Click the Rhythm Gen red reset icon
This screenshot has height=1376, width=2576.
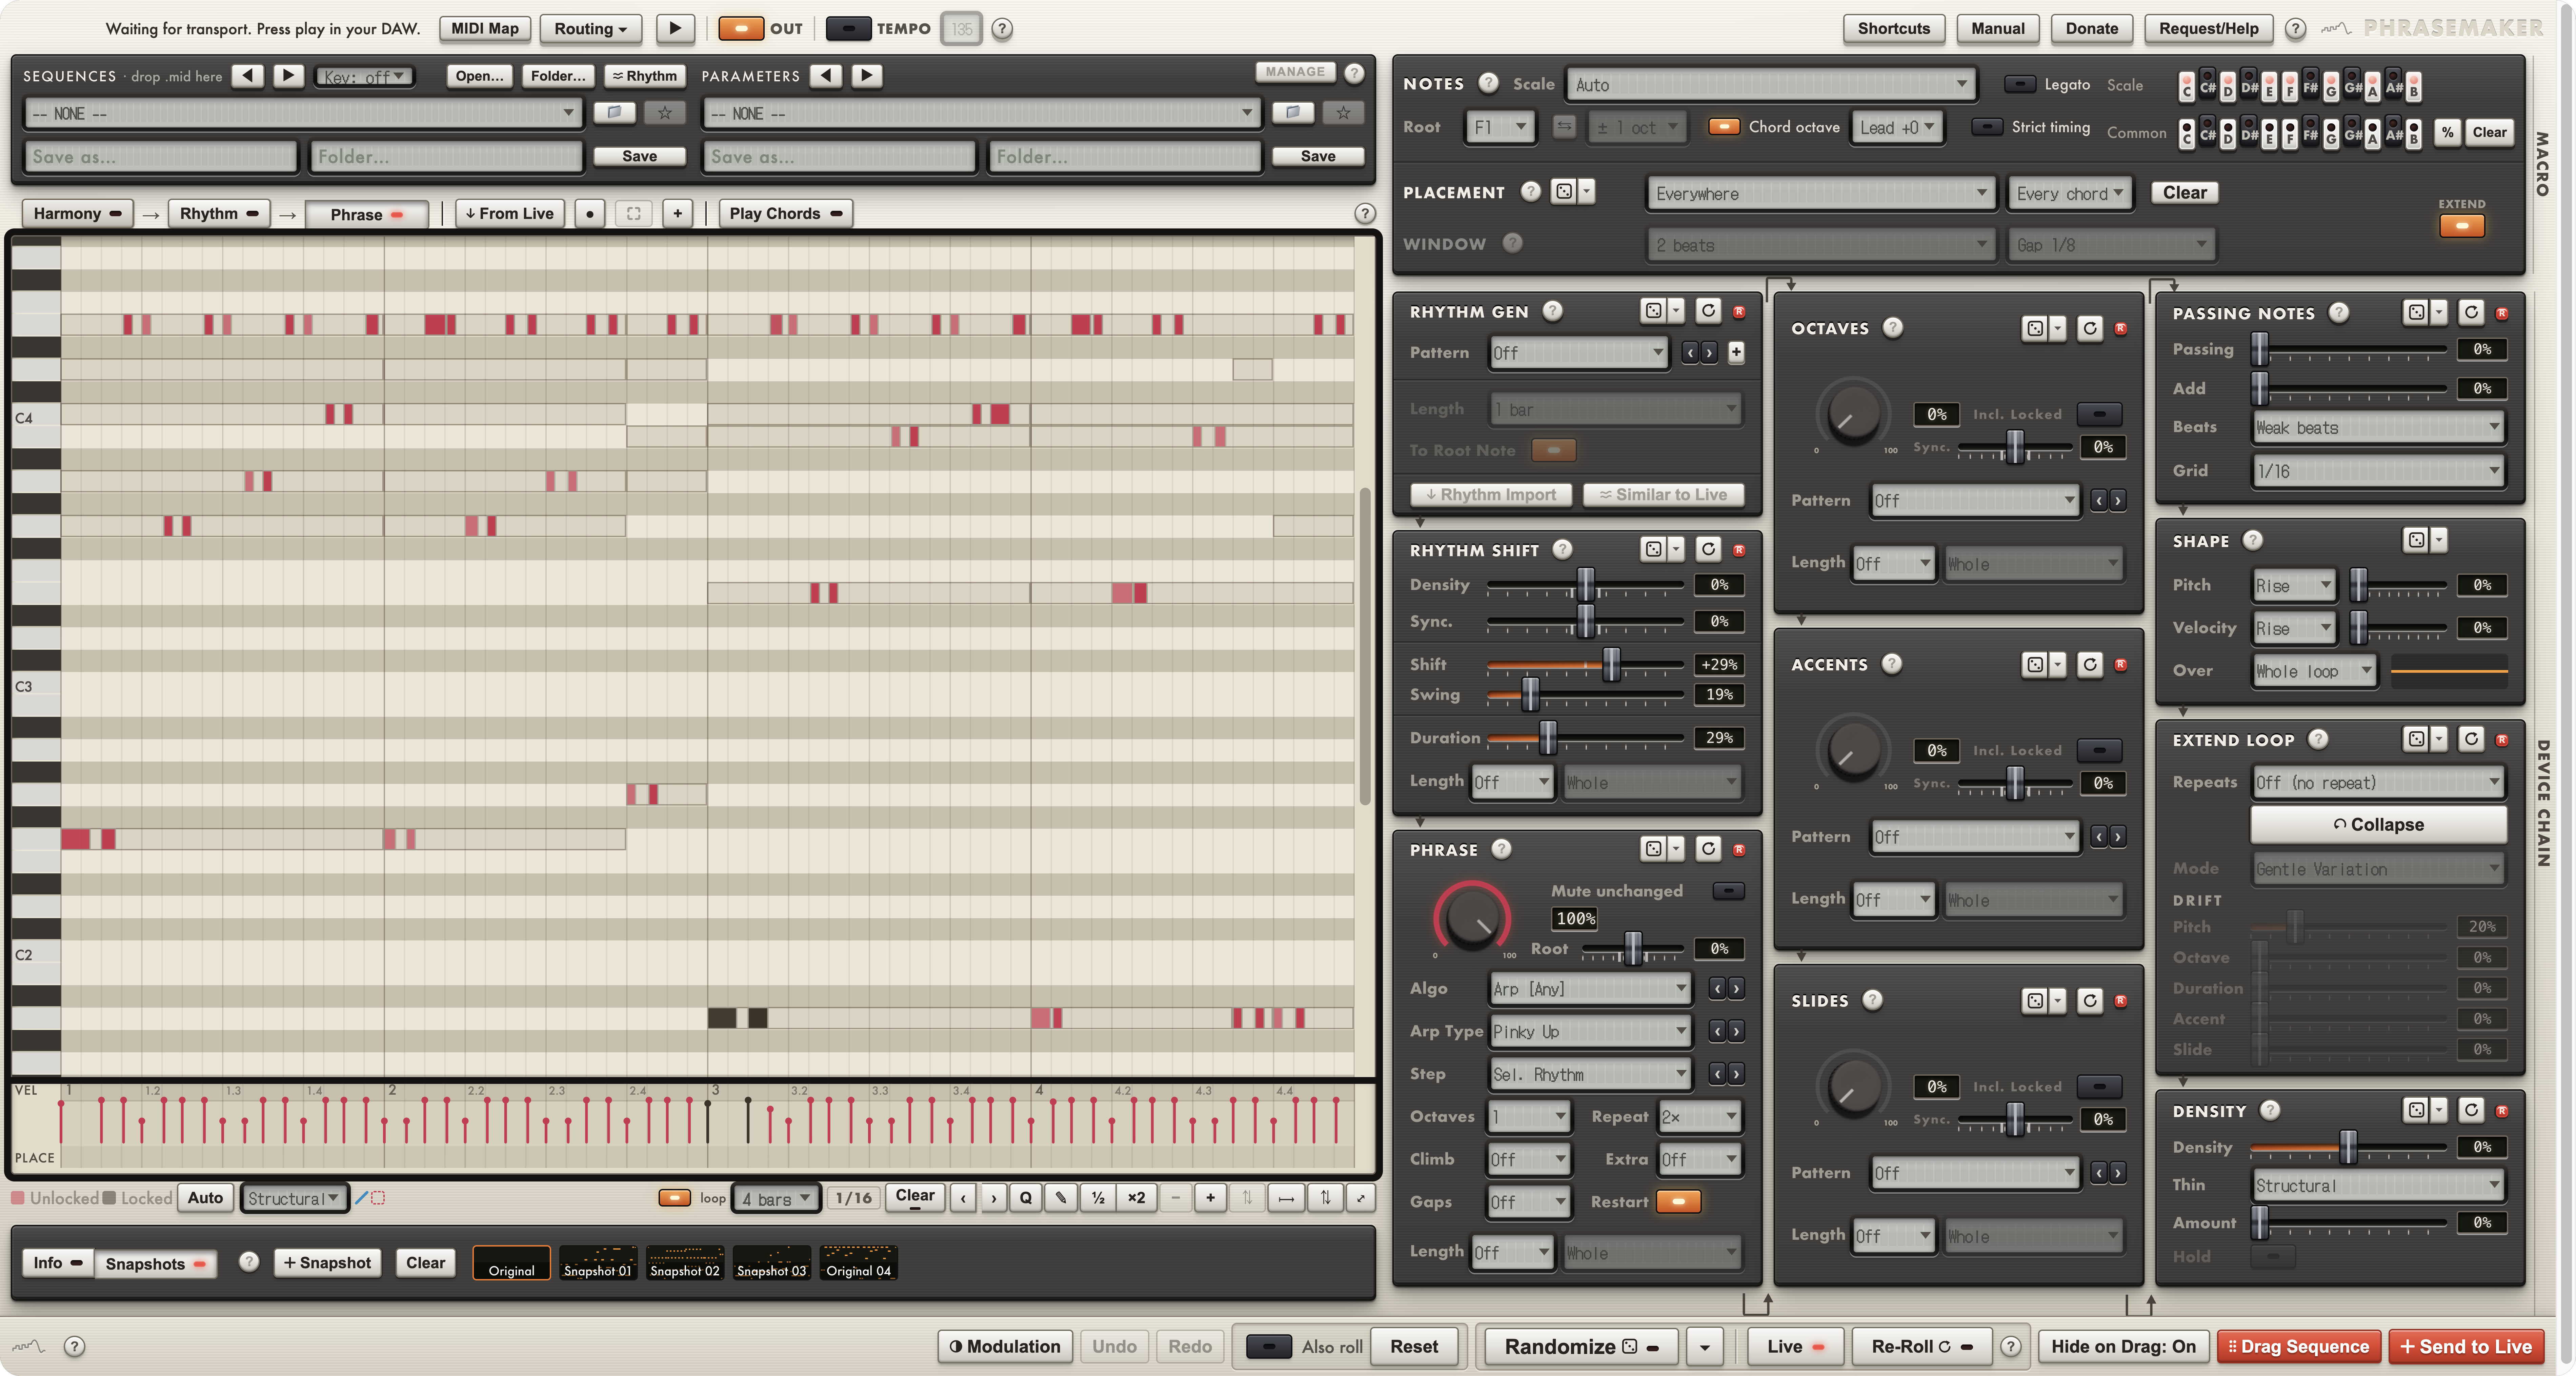pyautogui.click(x=1739, y=312)
